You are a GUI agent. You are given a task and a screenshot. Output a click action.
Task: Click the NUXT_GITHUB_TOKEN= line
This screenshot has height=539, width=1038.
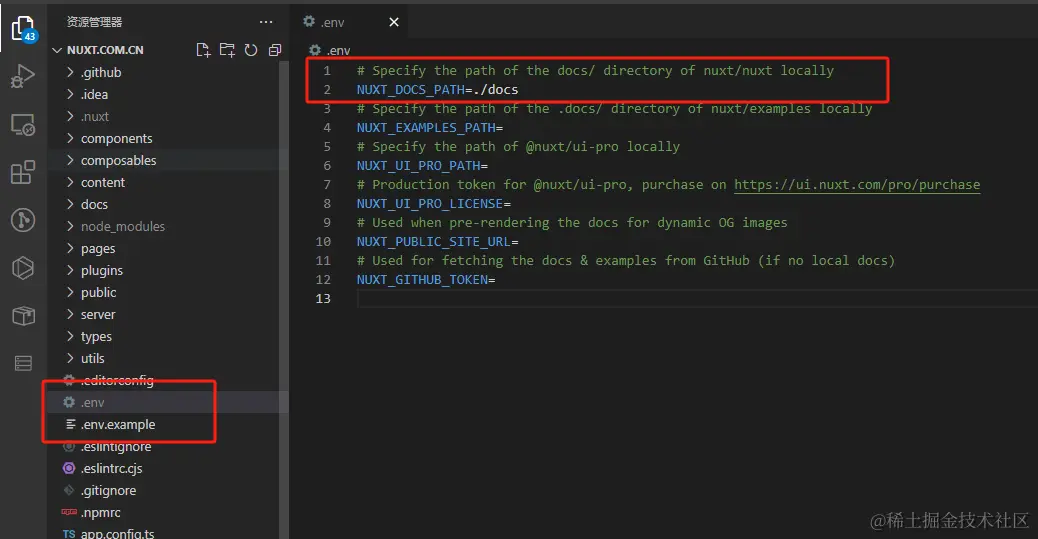[426, 279]
